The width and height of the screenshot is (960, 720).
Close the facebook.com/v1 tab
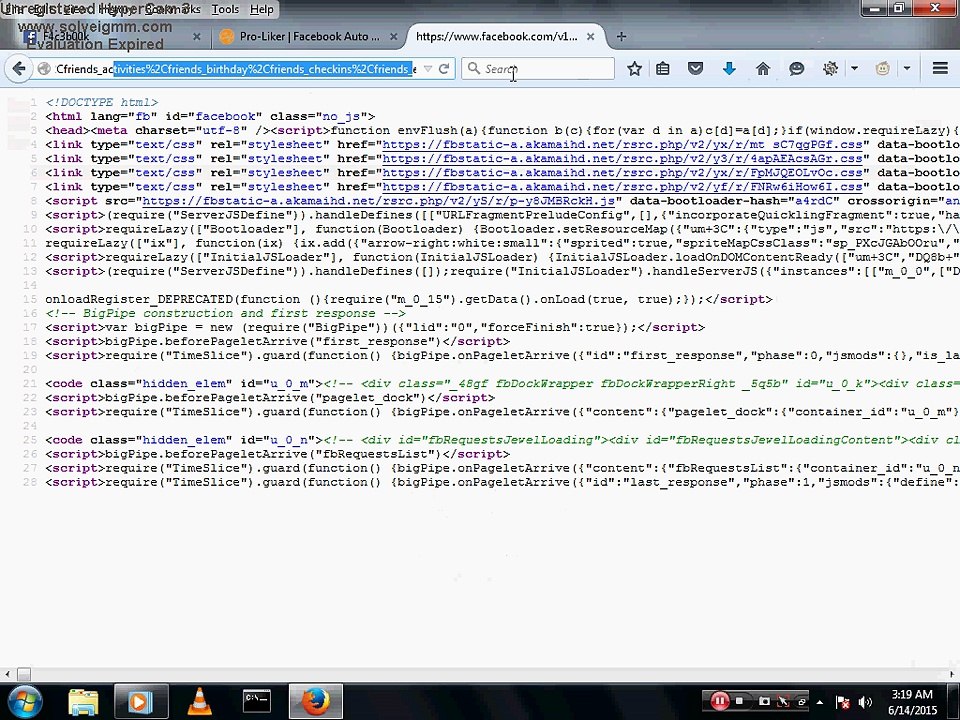tap(590, 37)
